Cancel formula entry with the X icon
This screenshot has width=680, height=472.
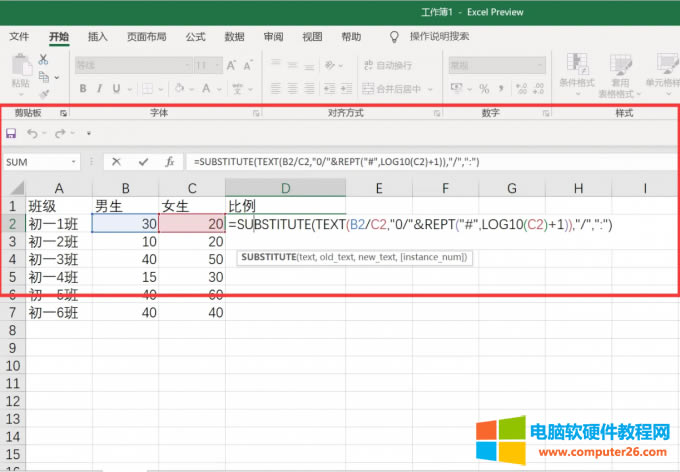[117, 161]
